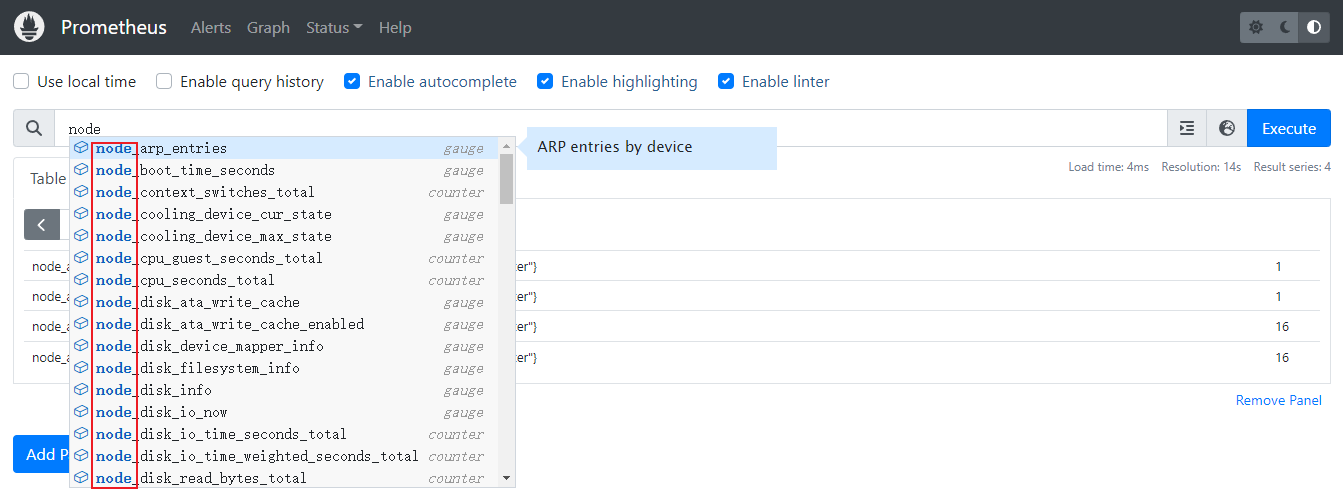The width and height of the screenshot is (1343, 503).
Task: Enable the Use local time checkbox
Action: pyautogui.click(x=21, y=81)
